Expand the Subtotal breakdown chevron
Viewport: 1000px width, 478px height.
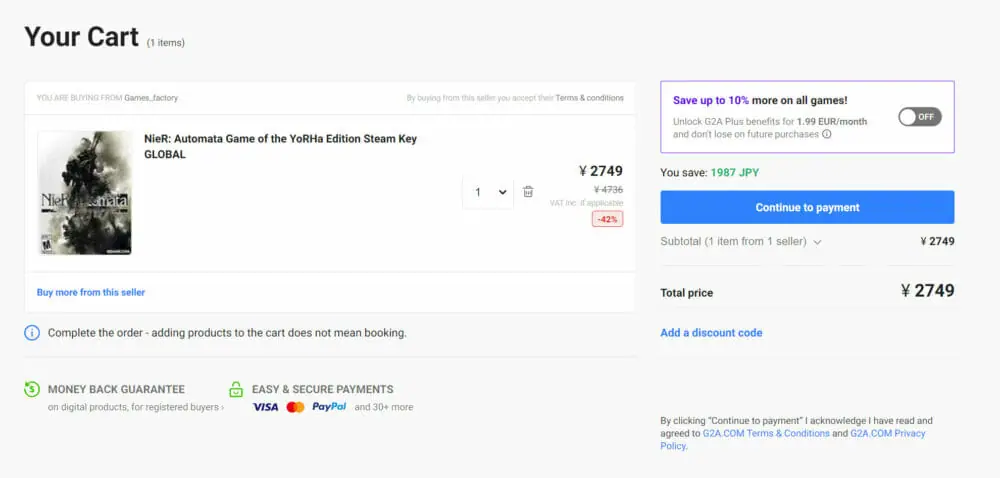coord(817,242)
